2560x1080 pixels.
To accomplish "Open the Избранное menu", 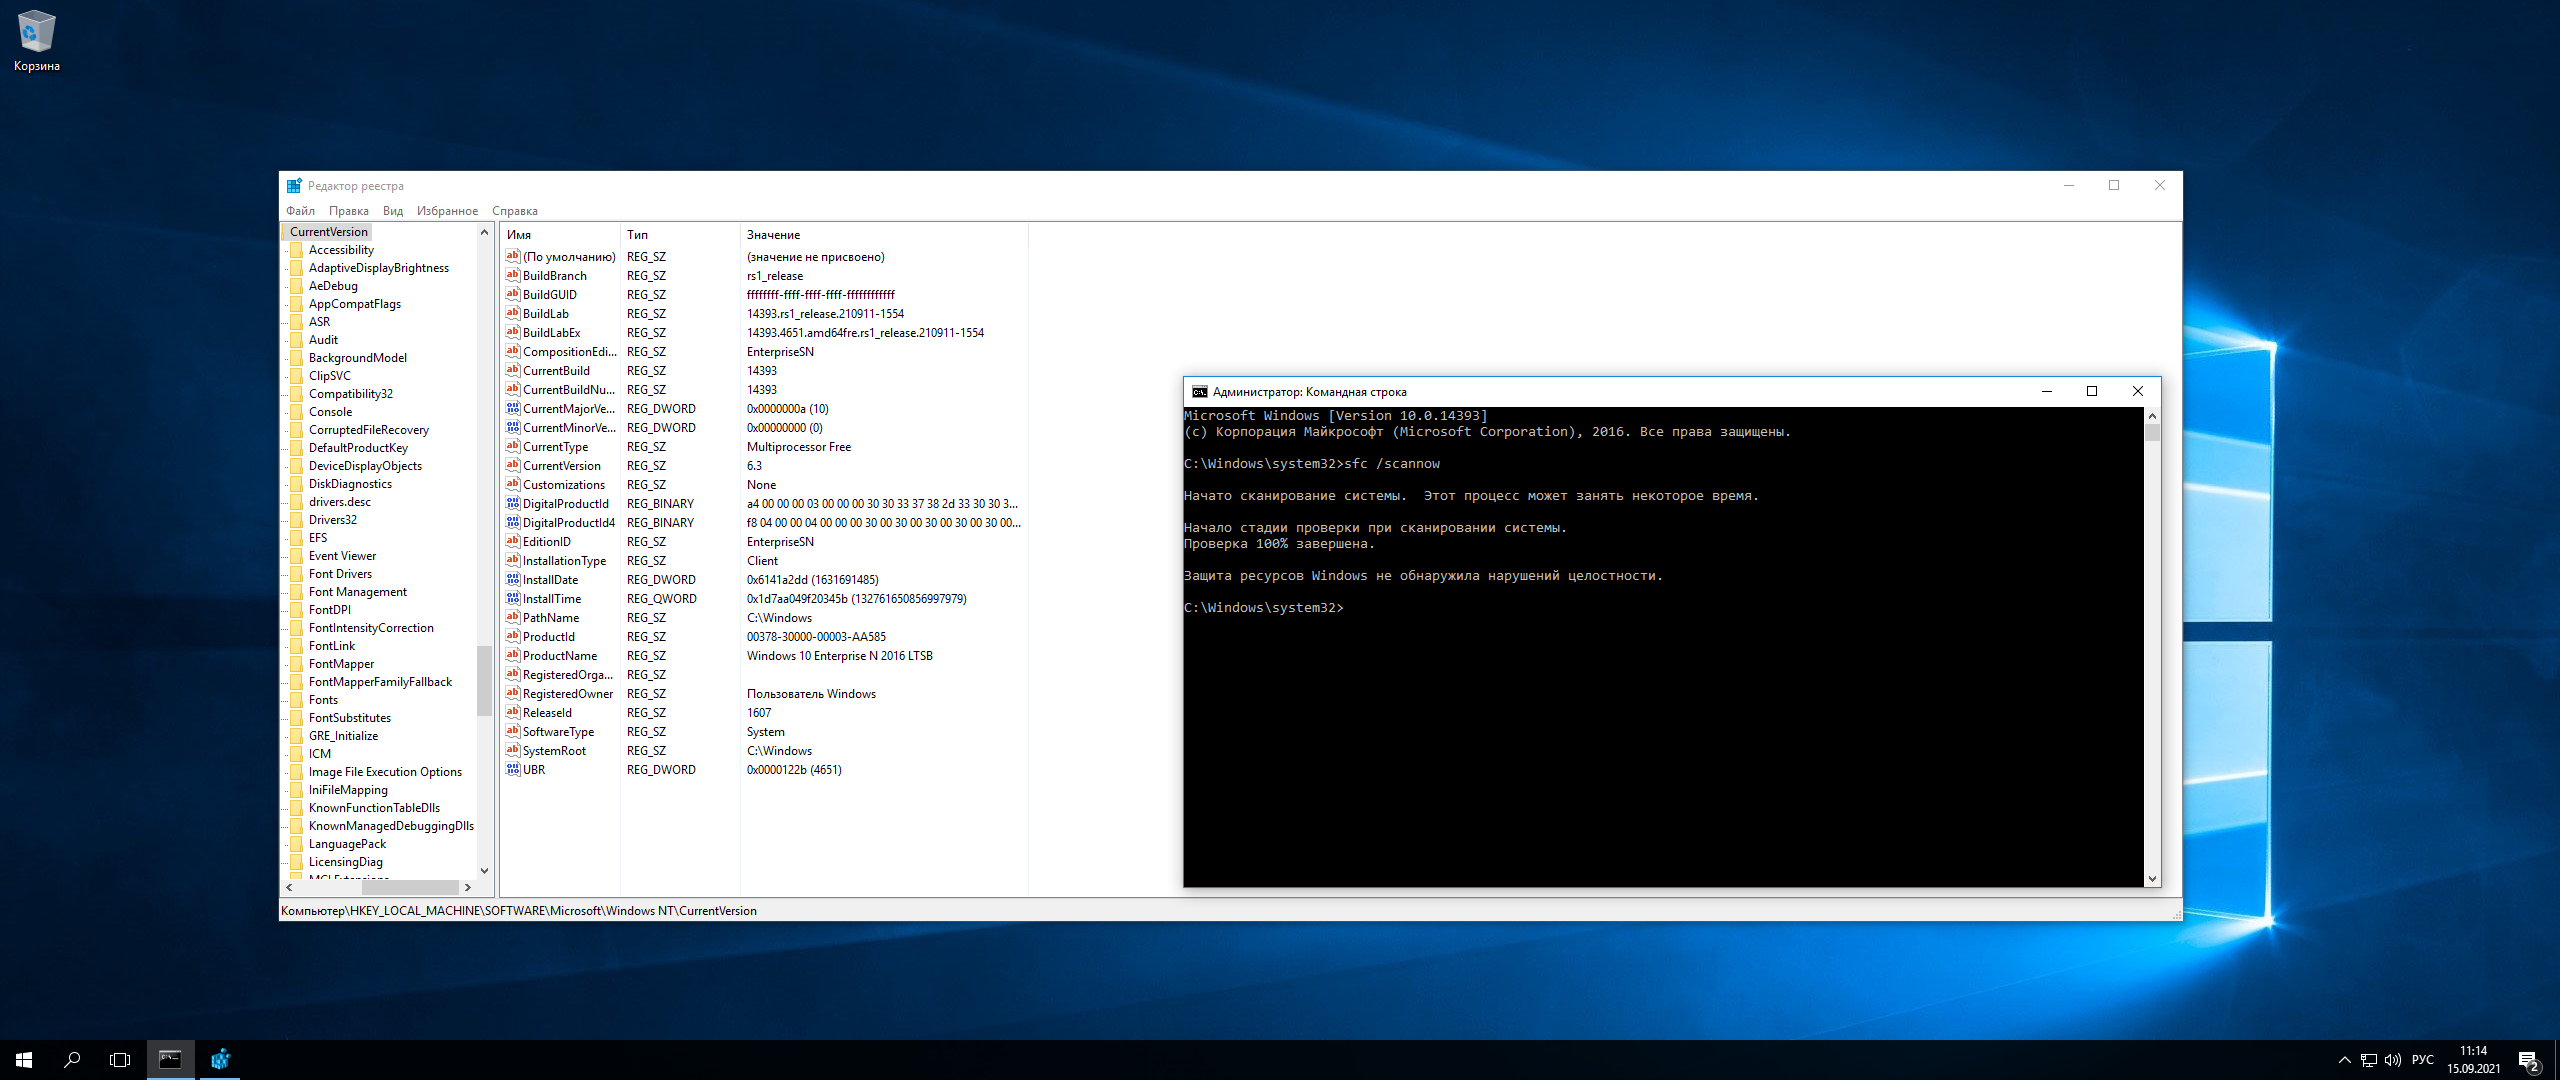I will pyautogui.click(x=447, y=211).
